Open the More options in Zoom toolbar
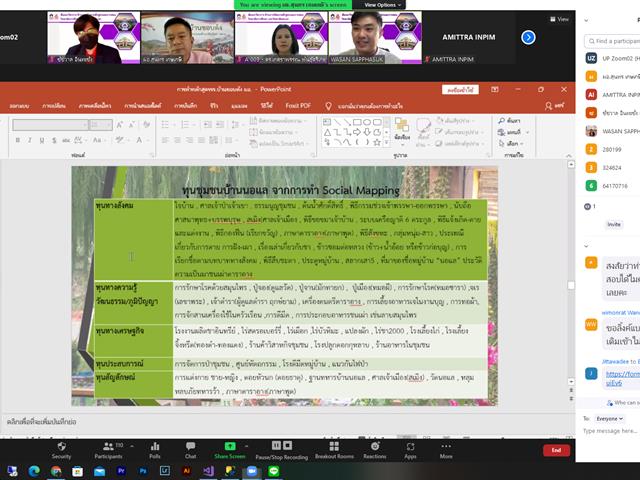The width and height of the screenshot is (640, 480). pyautogui.click(x=446, y=450)
